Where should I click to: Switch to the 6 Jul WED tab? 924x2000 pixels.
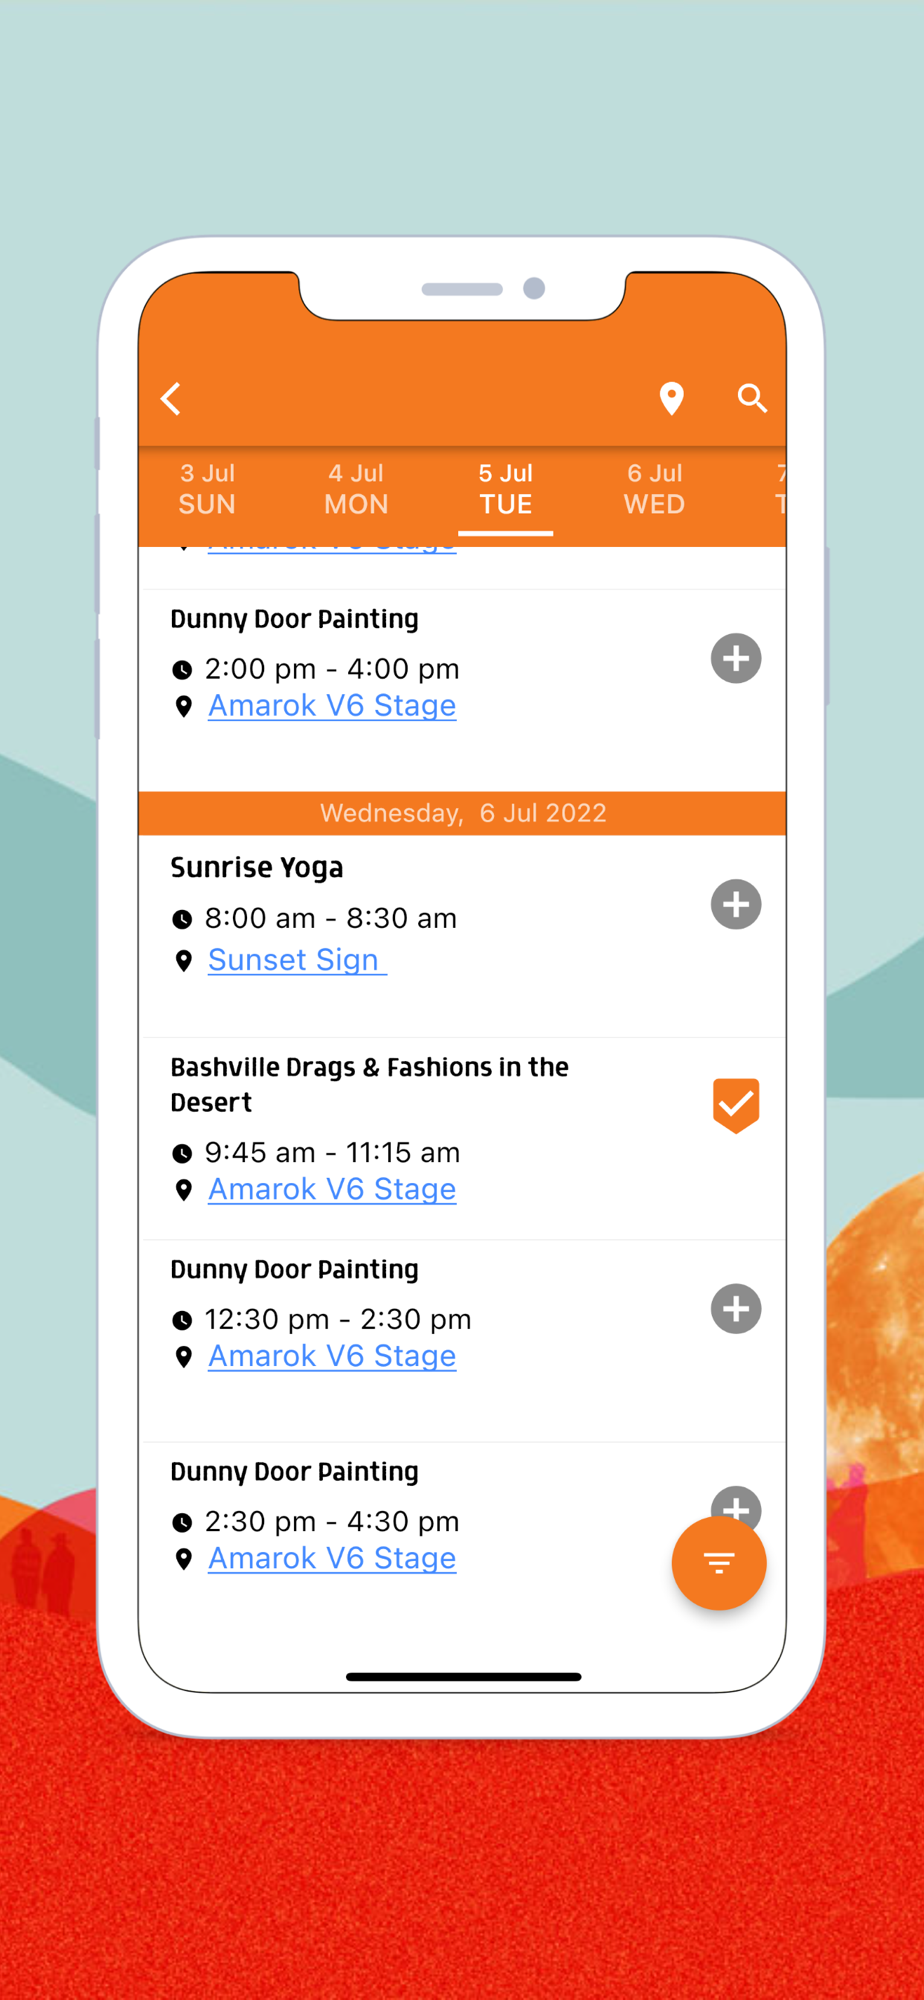pyautogui.click(x=655, y=489)
